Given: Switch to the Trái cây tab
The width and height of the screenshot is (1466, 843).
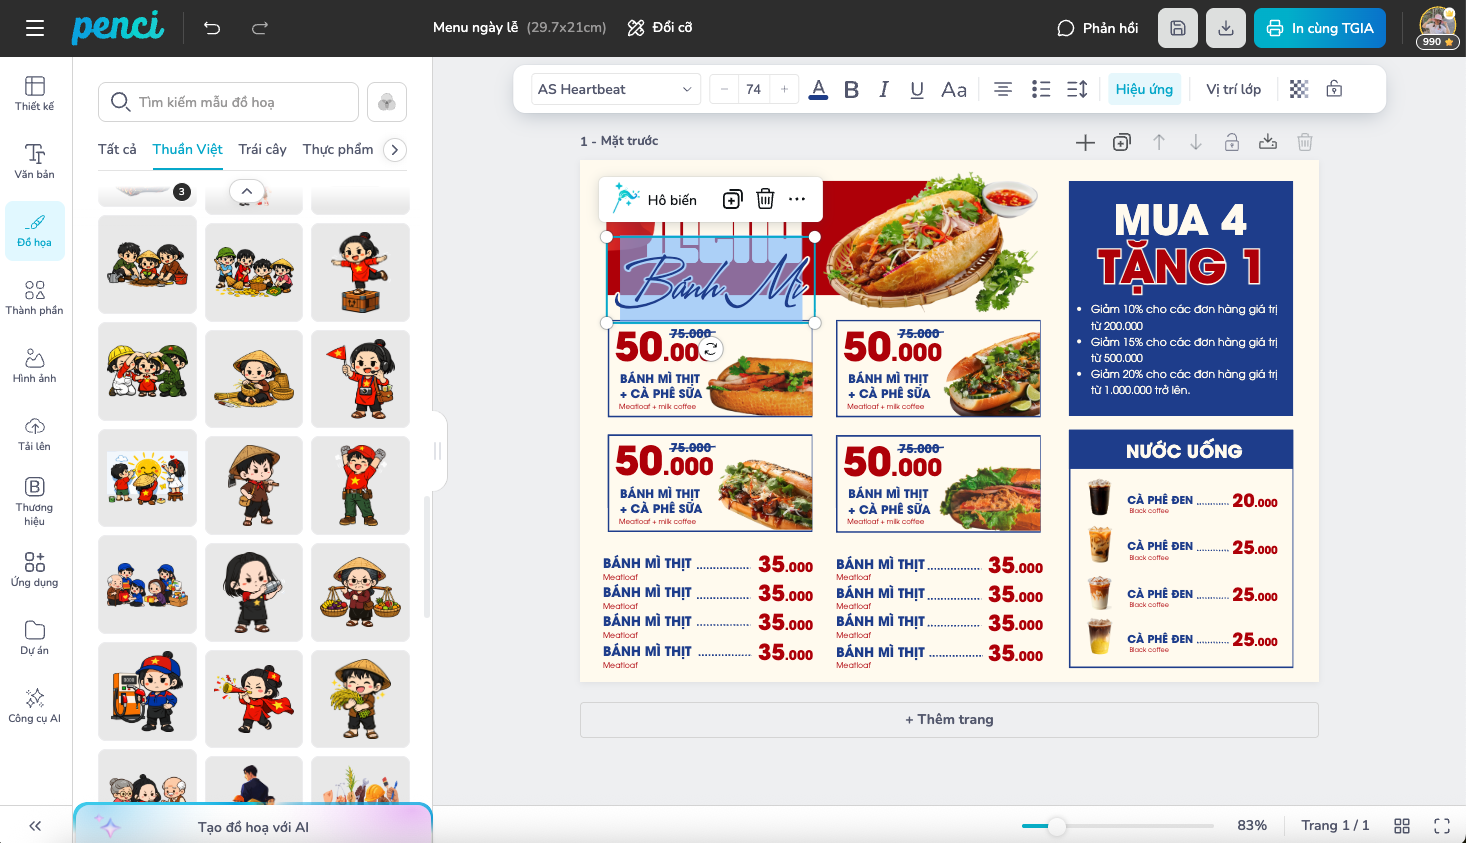Looking at the screenshot, I should (x=262, y=149).
